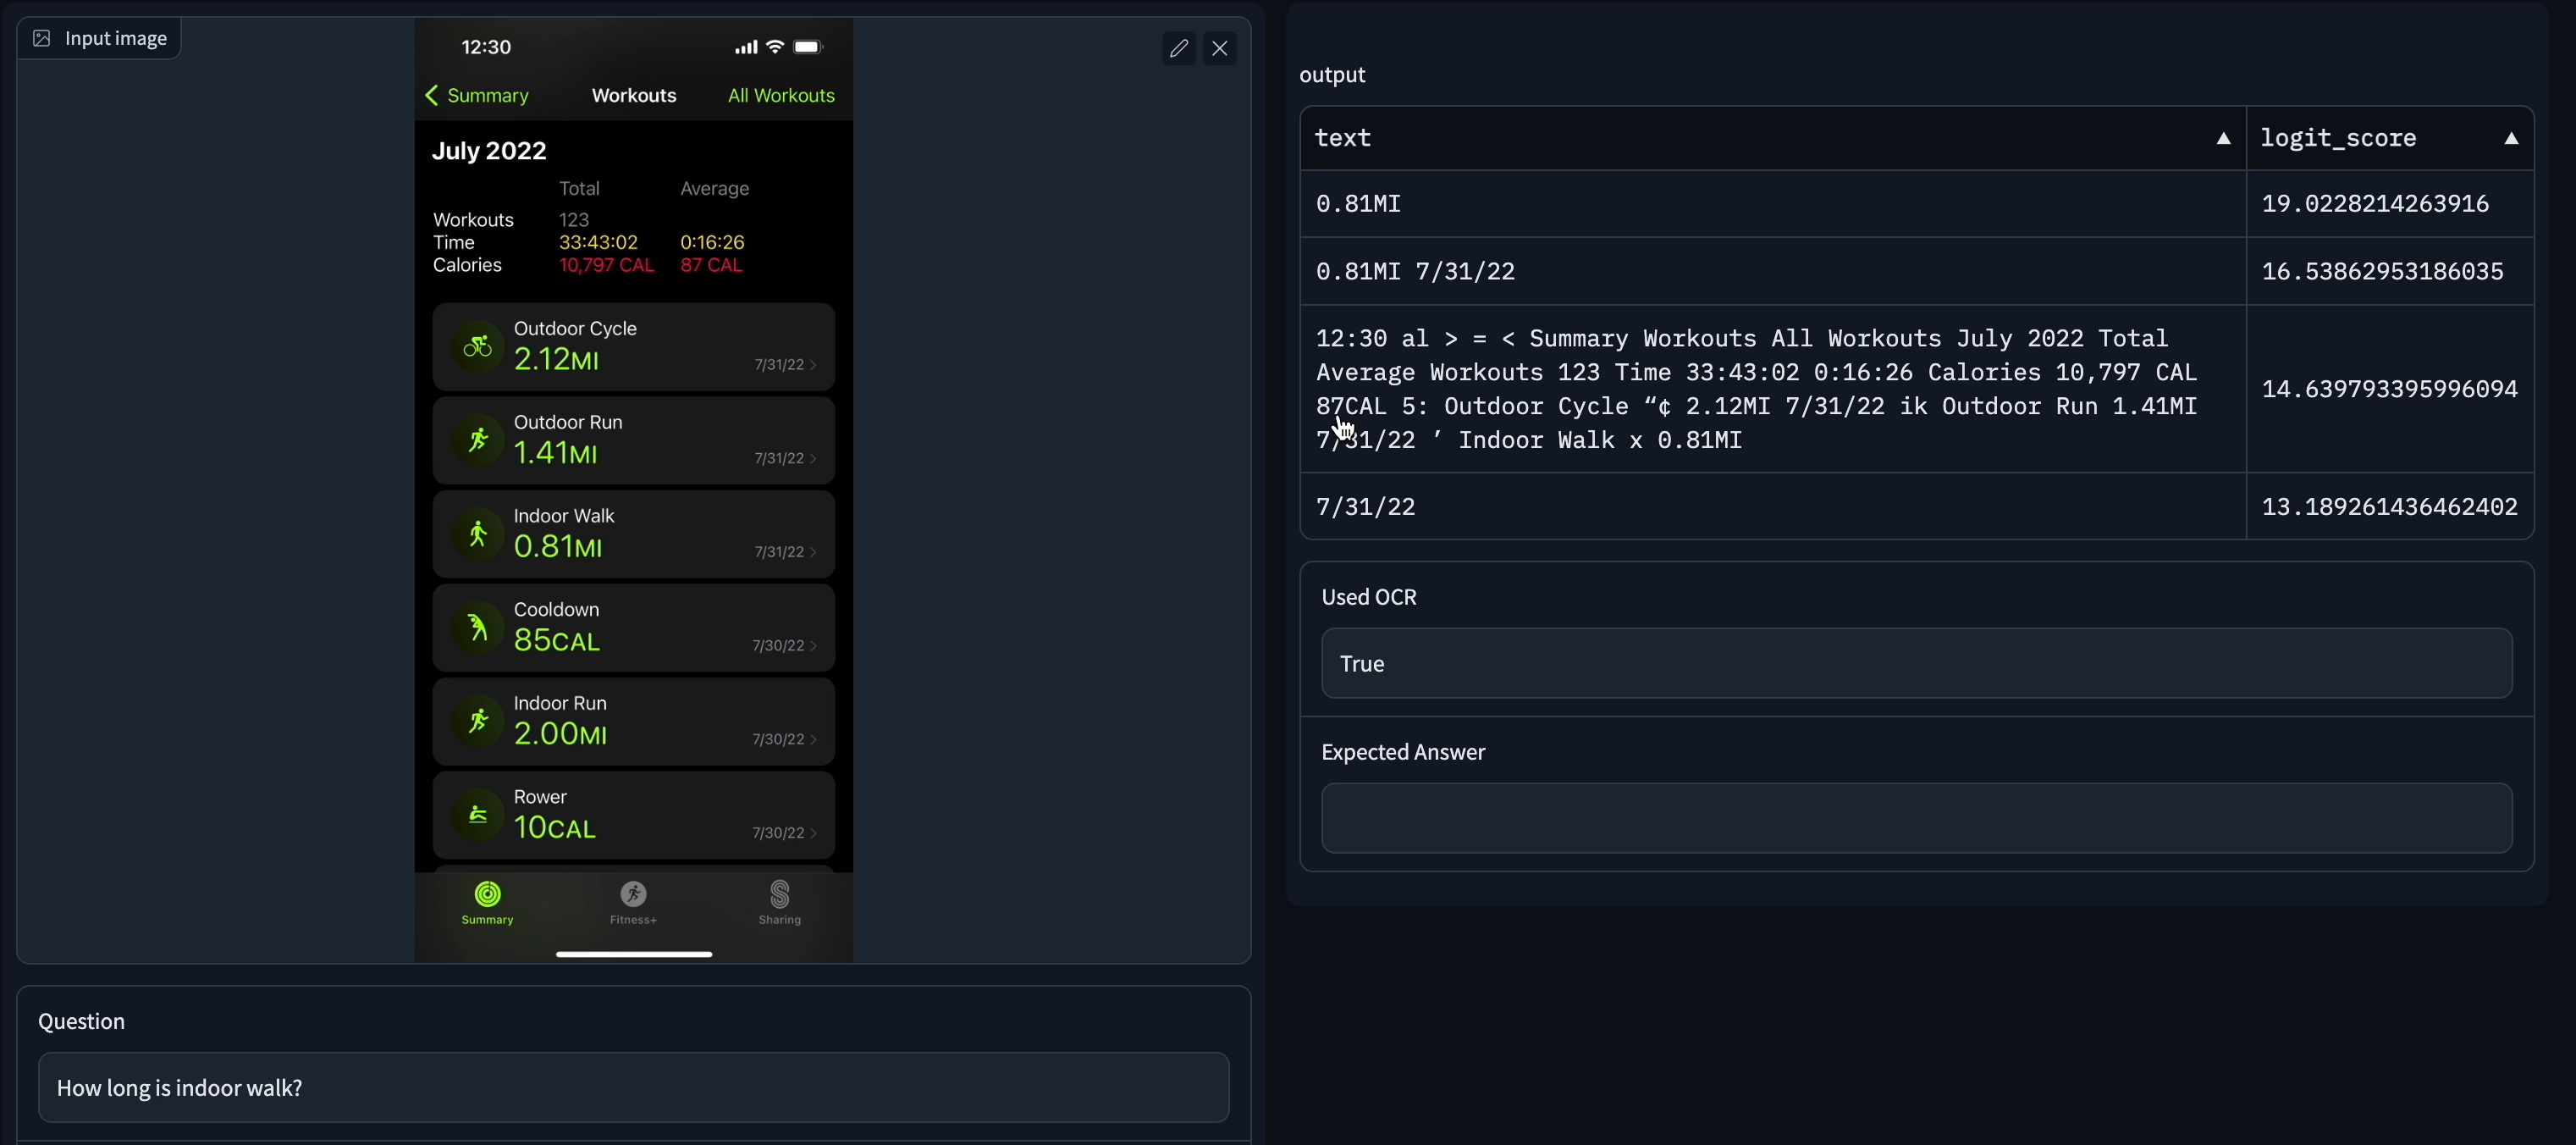Click the Workouts total count 123

pyautogui.click(x=574, y=220)
